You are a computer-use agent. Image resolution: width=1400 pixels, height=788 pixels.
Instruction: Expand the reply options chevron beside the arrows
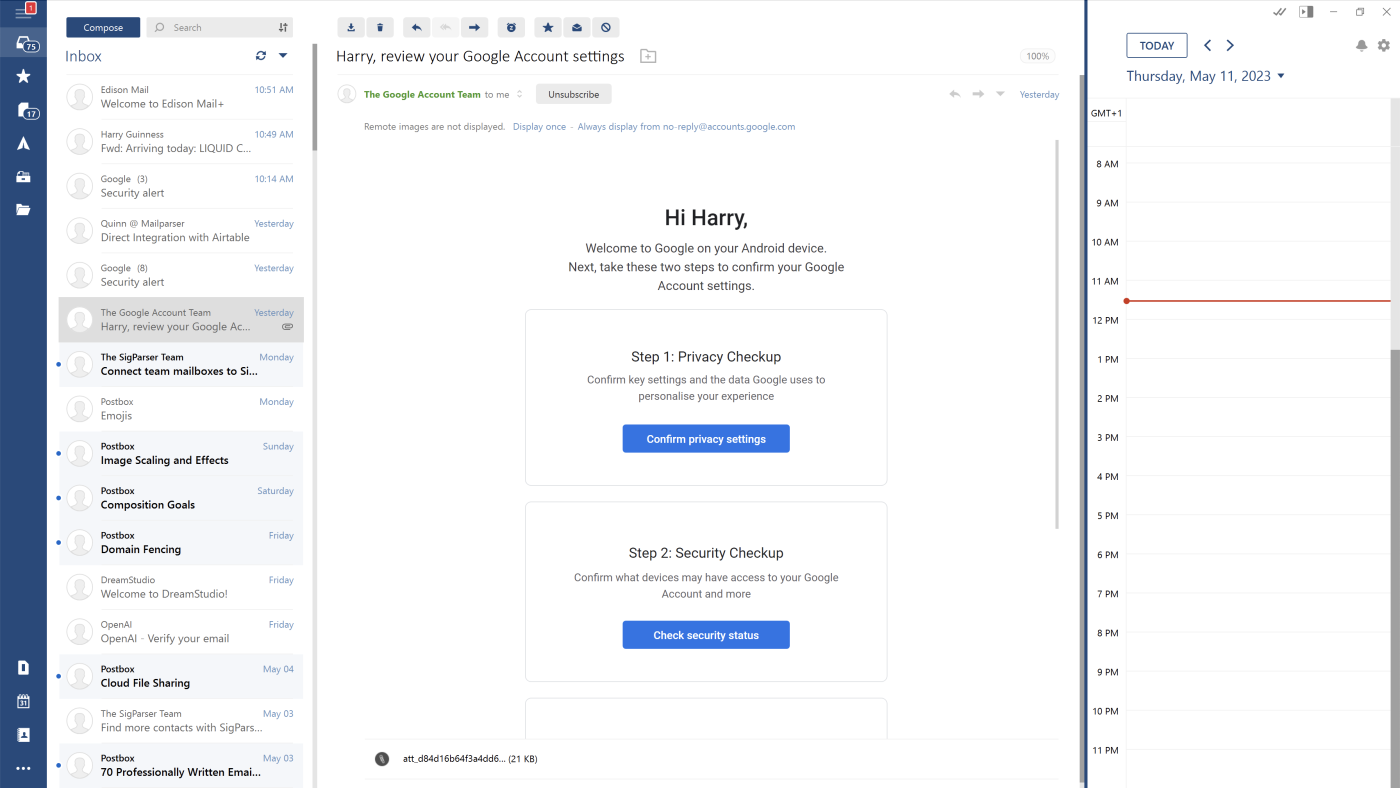point(999,93)
